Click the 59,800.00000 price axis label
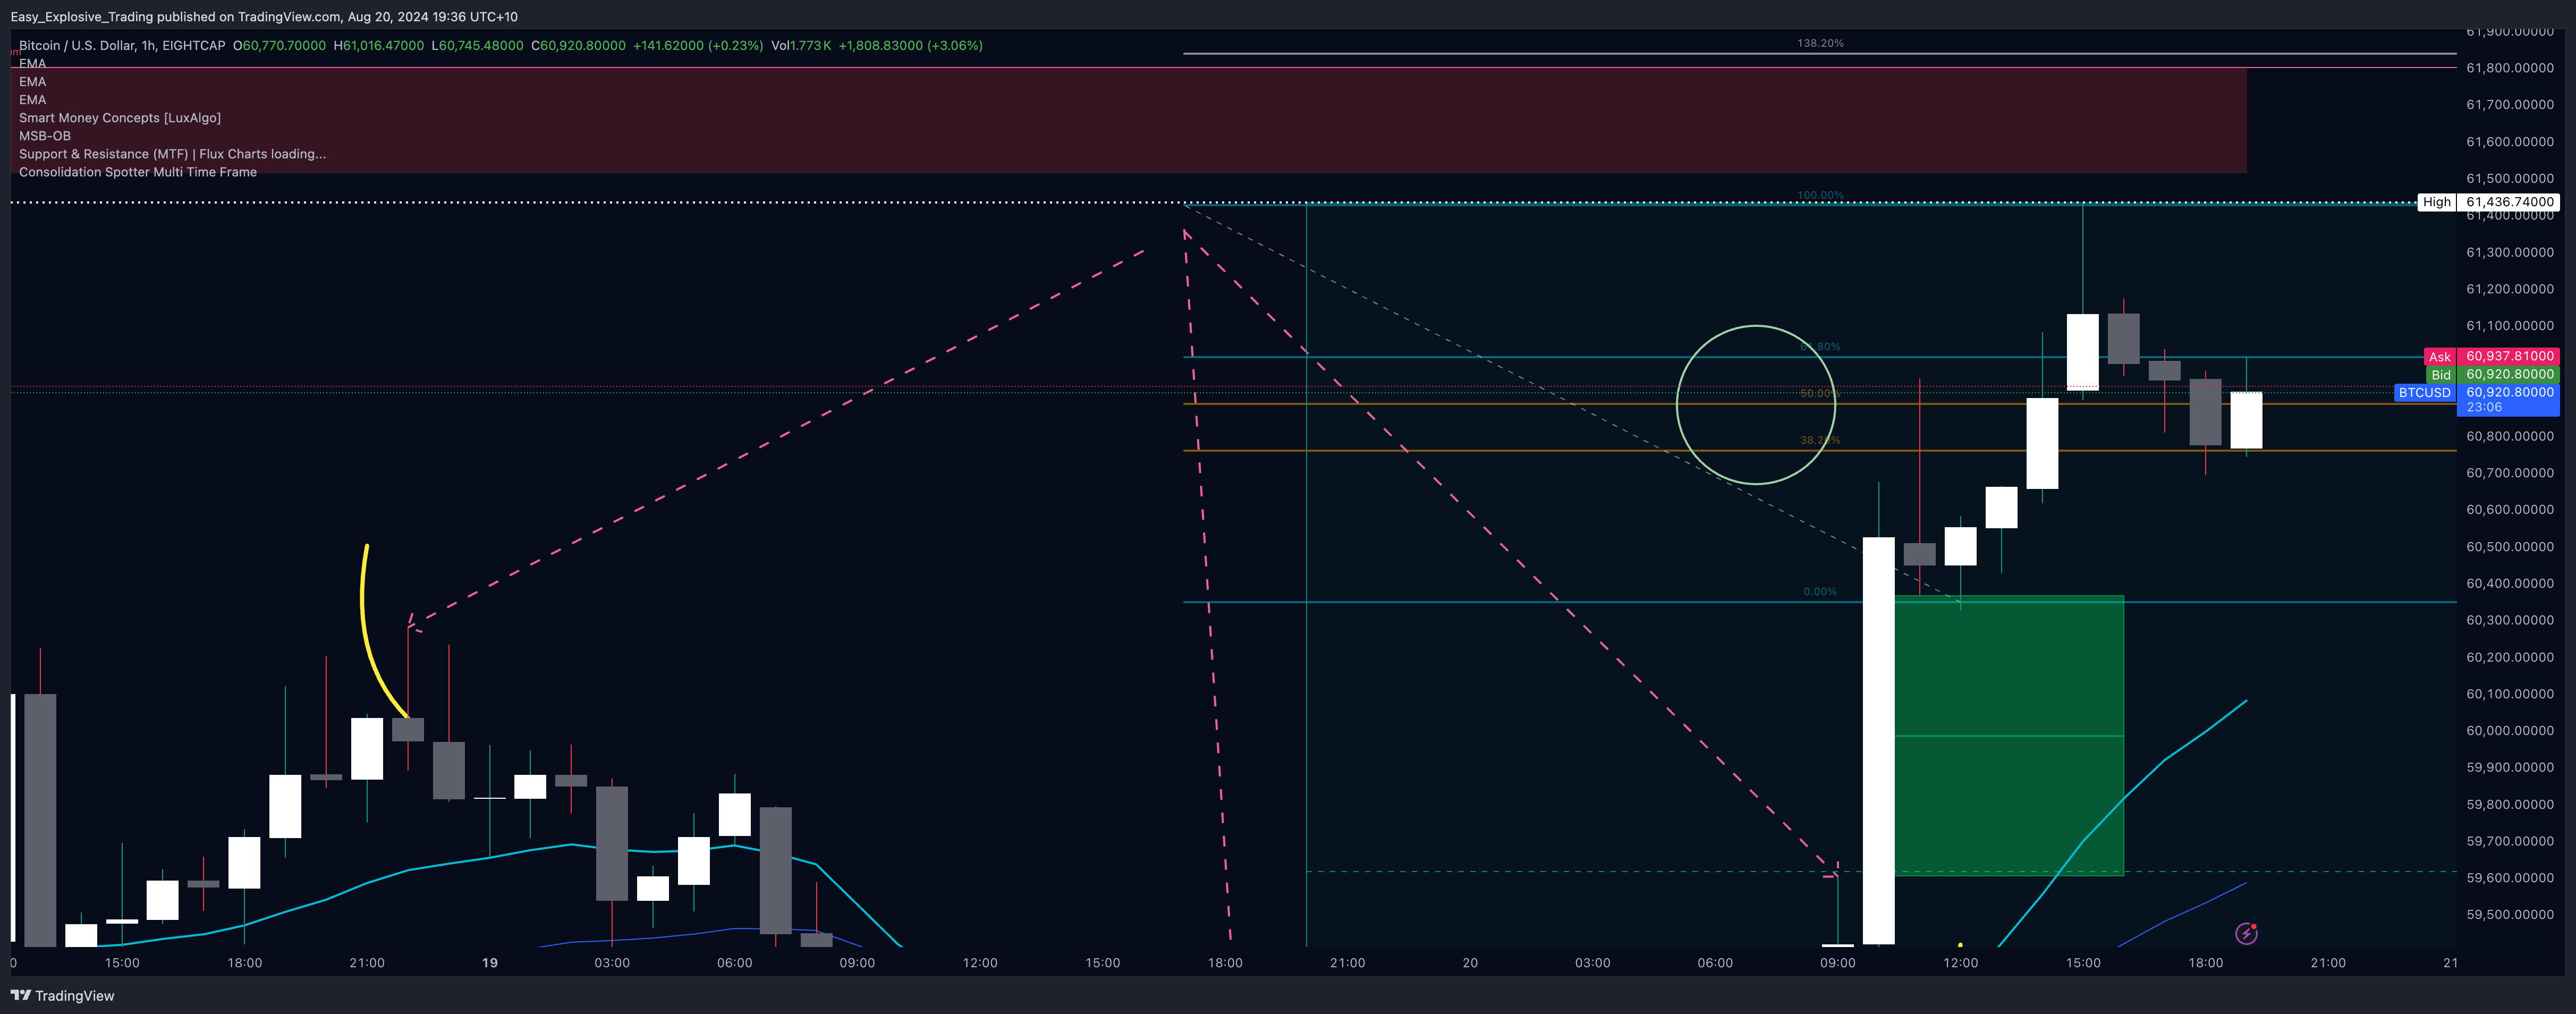Image resolution: width=2576 pixels, height=1014 pixels. tap(2509, 804)
